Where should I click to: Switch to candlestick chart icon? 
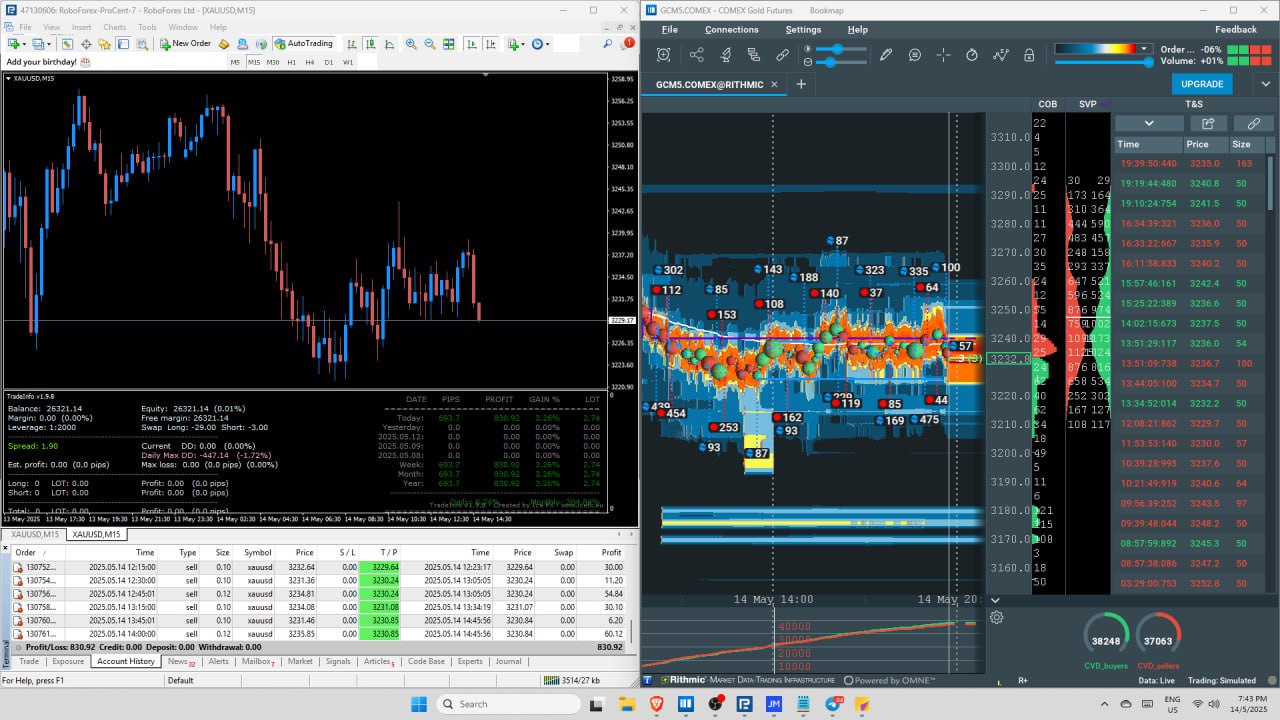(x=370, y=44)
